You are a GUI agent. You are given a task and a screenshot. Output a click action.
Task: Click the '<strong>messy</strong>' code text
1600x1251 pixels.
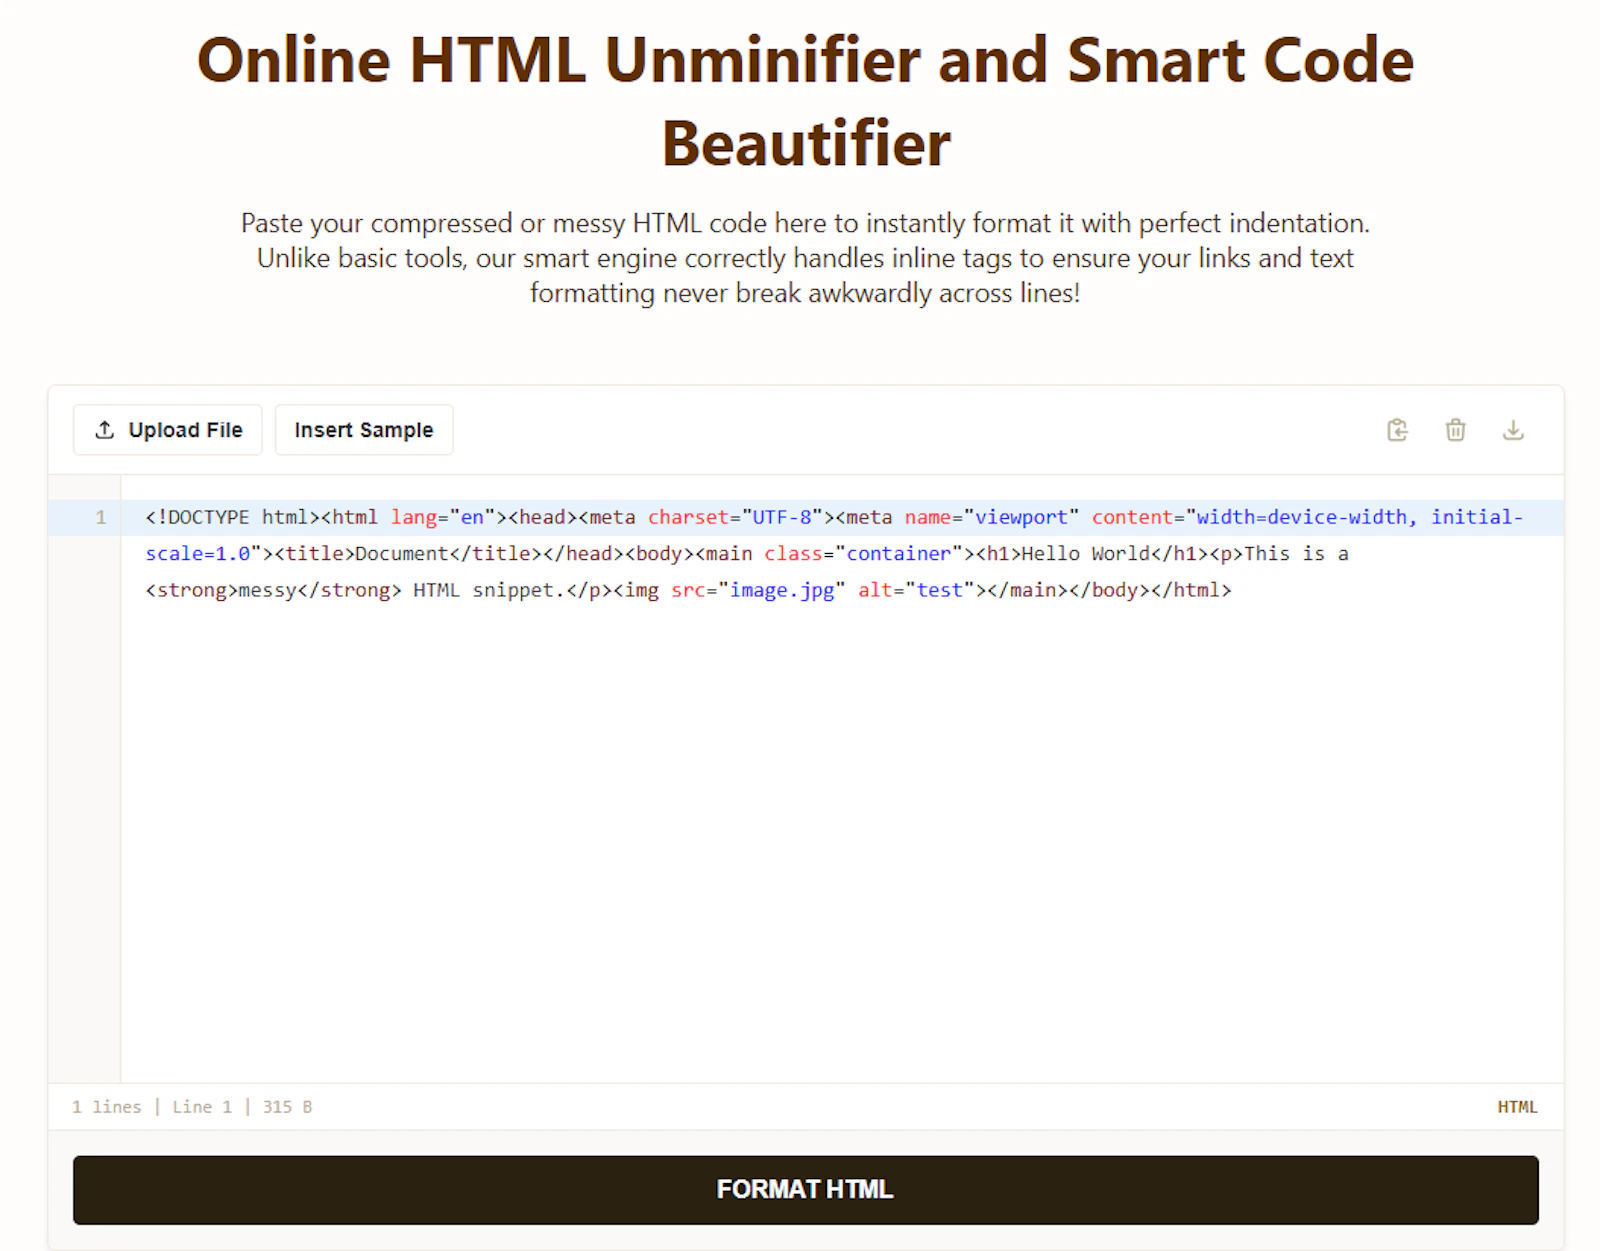coord(274,590)
